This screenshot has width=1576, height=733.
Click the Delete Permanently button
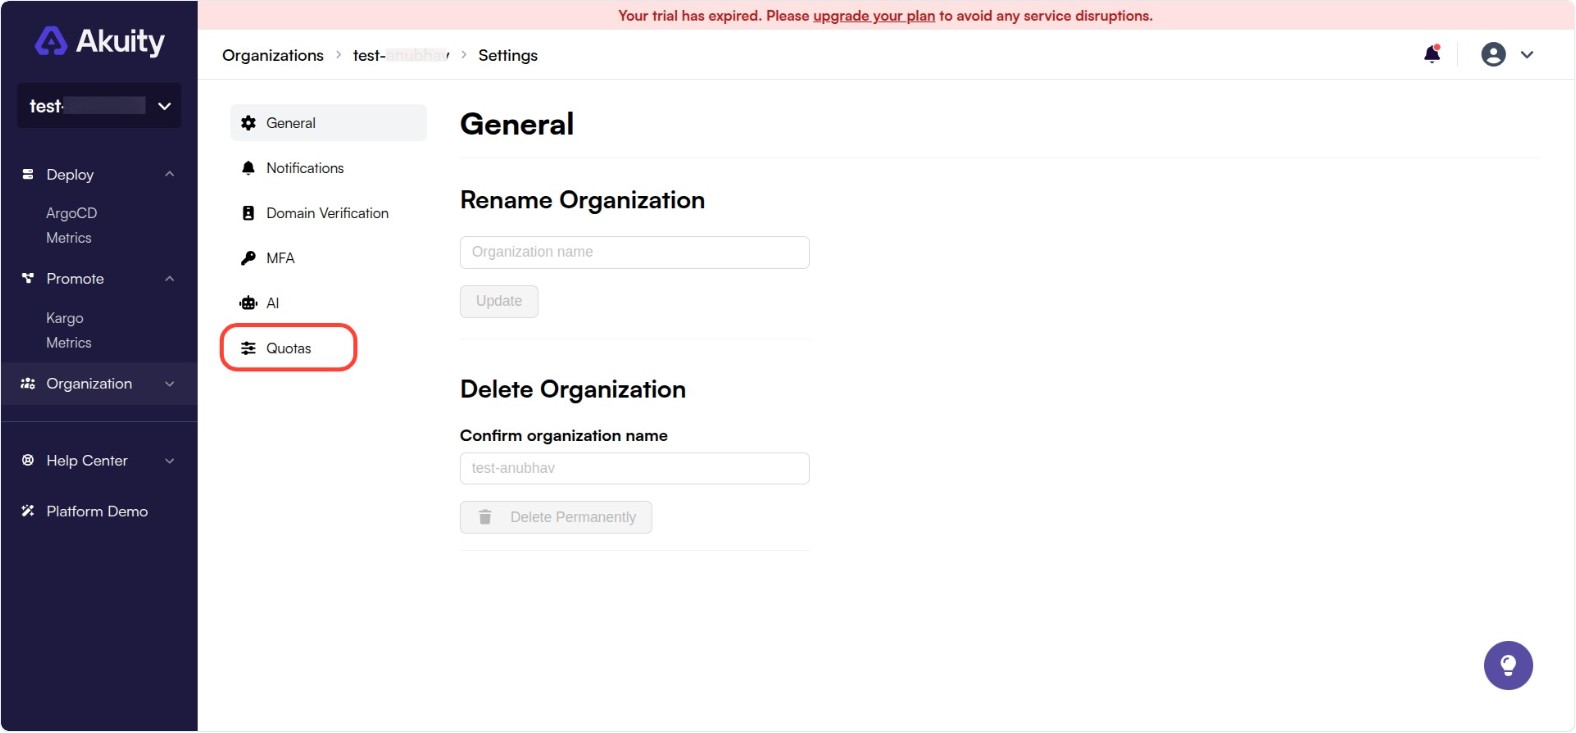click(x=556, y=517)
